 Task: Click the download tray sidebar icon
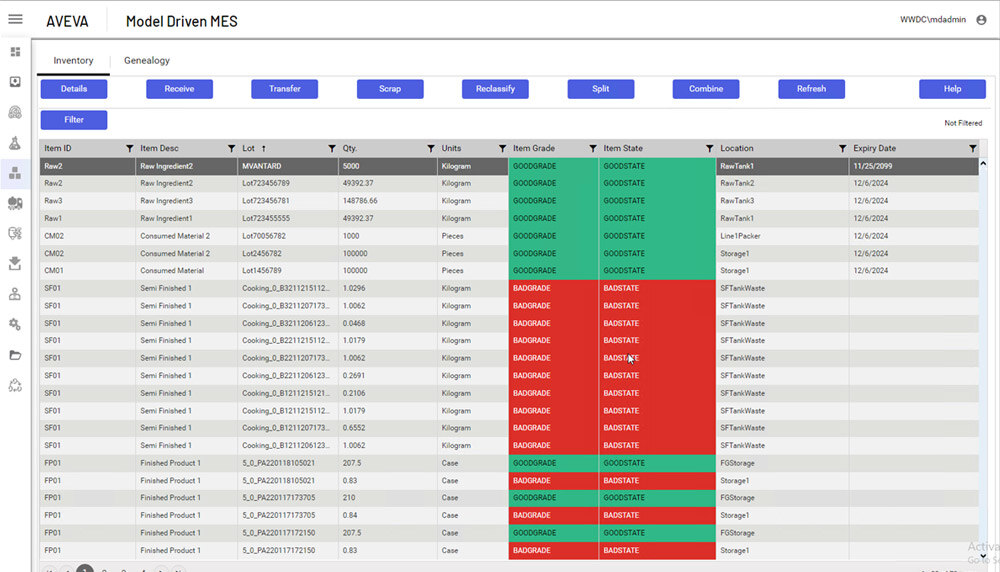click(x=15, y=264)
